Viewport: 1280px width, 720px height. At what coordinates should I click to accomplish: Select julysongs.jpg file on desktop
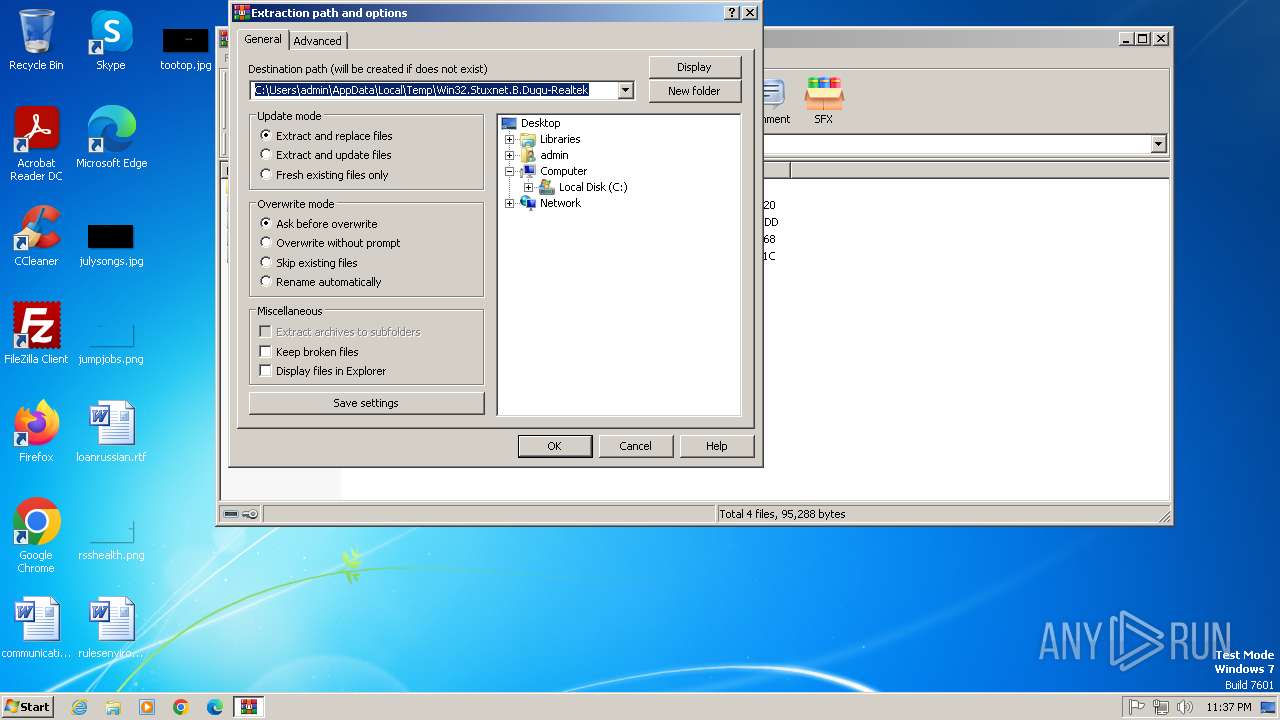[x=111, y=245]
